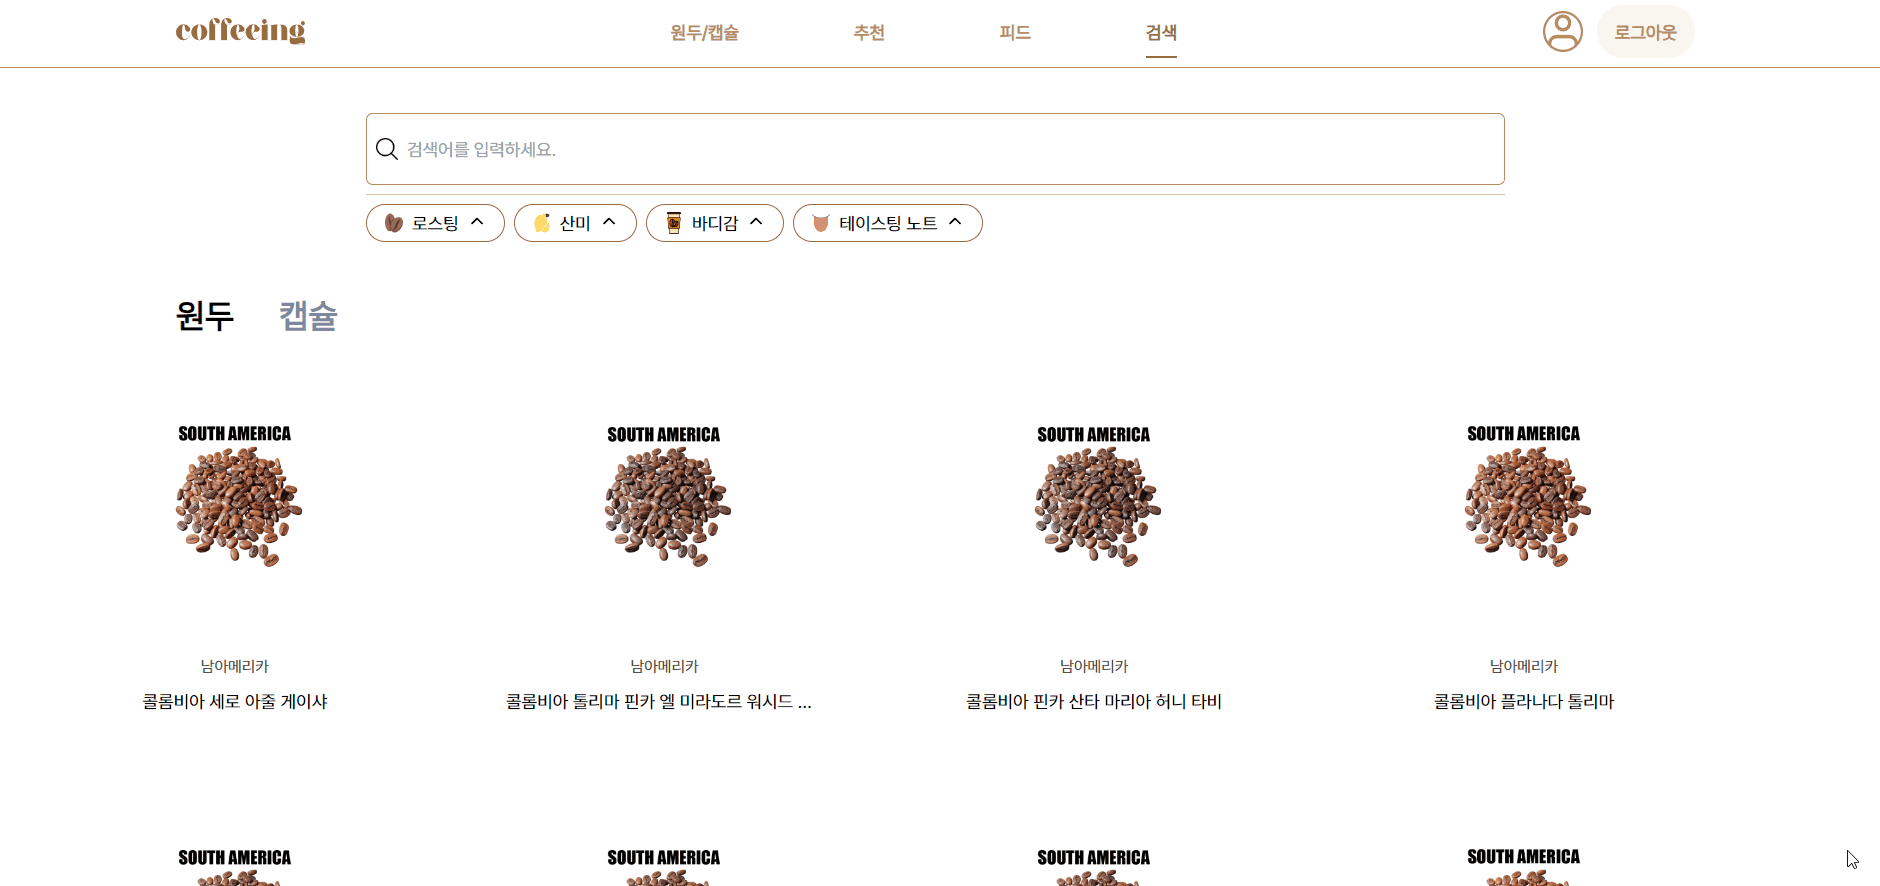
Task: Click 남아메리카 label above 콜롬비아 세로 아줄 게이샤
Action: coord(235,666)
